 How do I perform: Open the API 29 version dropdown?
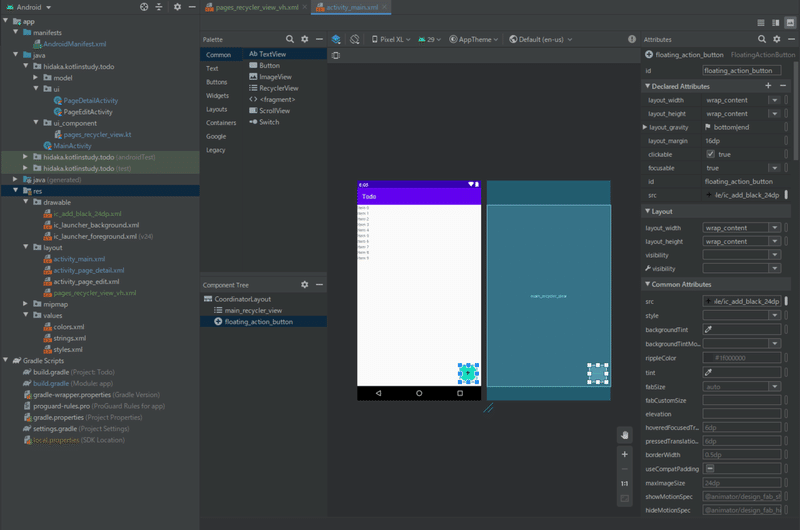[430, 39]
